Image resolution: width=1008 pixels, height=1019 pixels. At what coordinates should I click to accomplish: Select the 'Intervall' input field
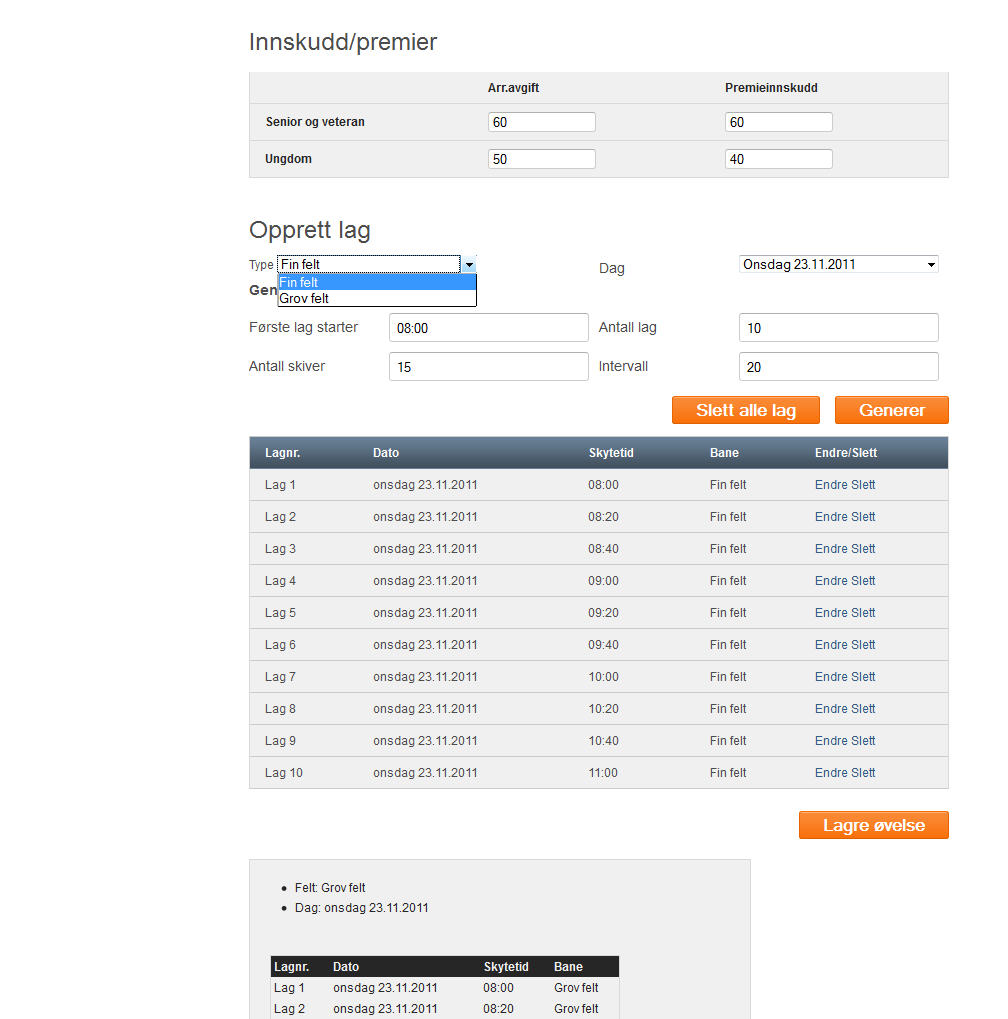[x=838, y=367]
